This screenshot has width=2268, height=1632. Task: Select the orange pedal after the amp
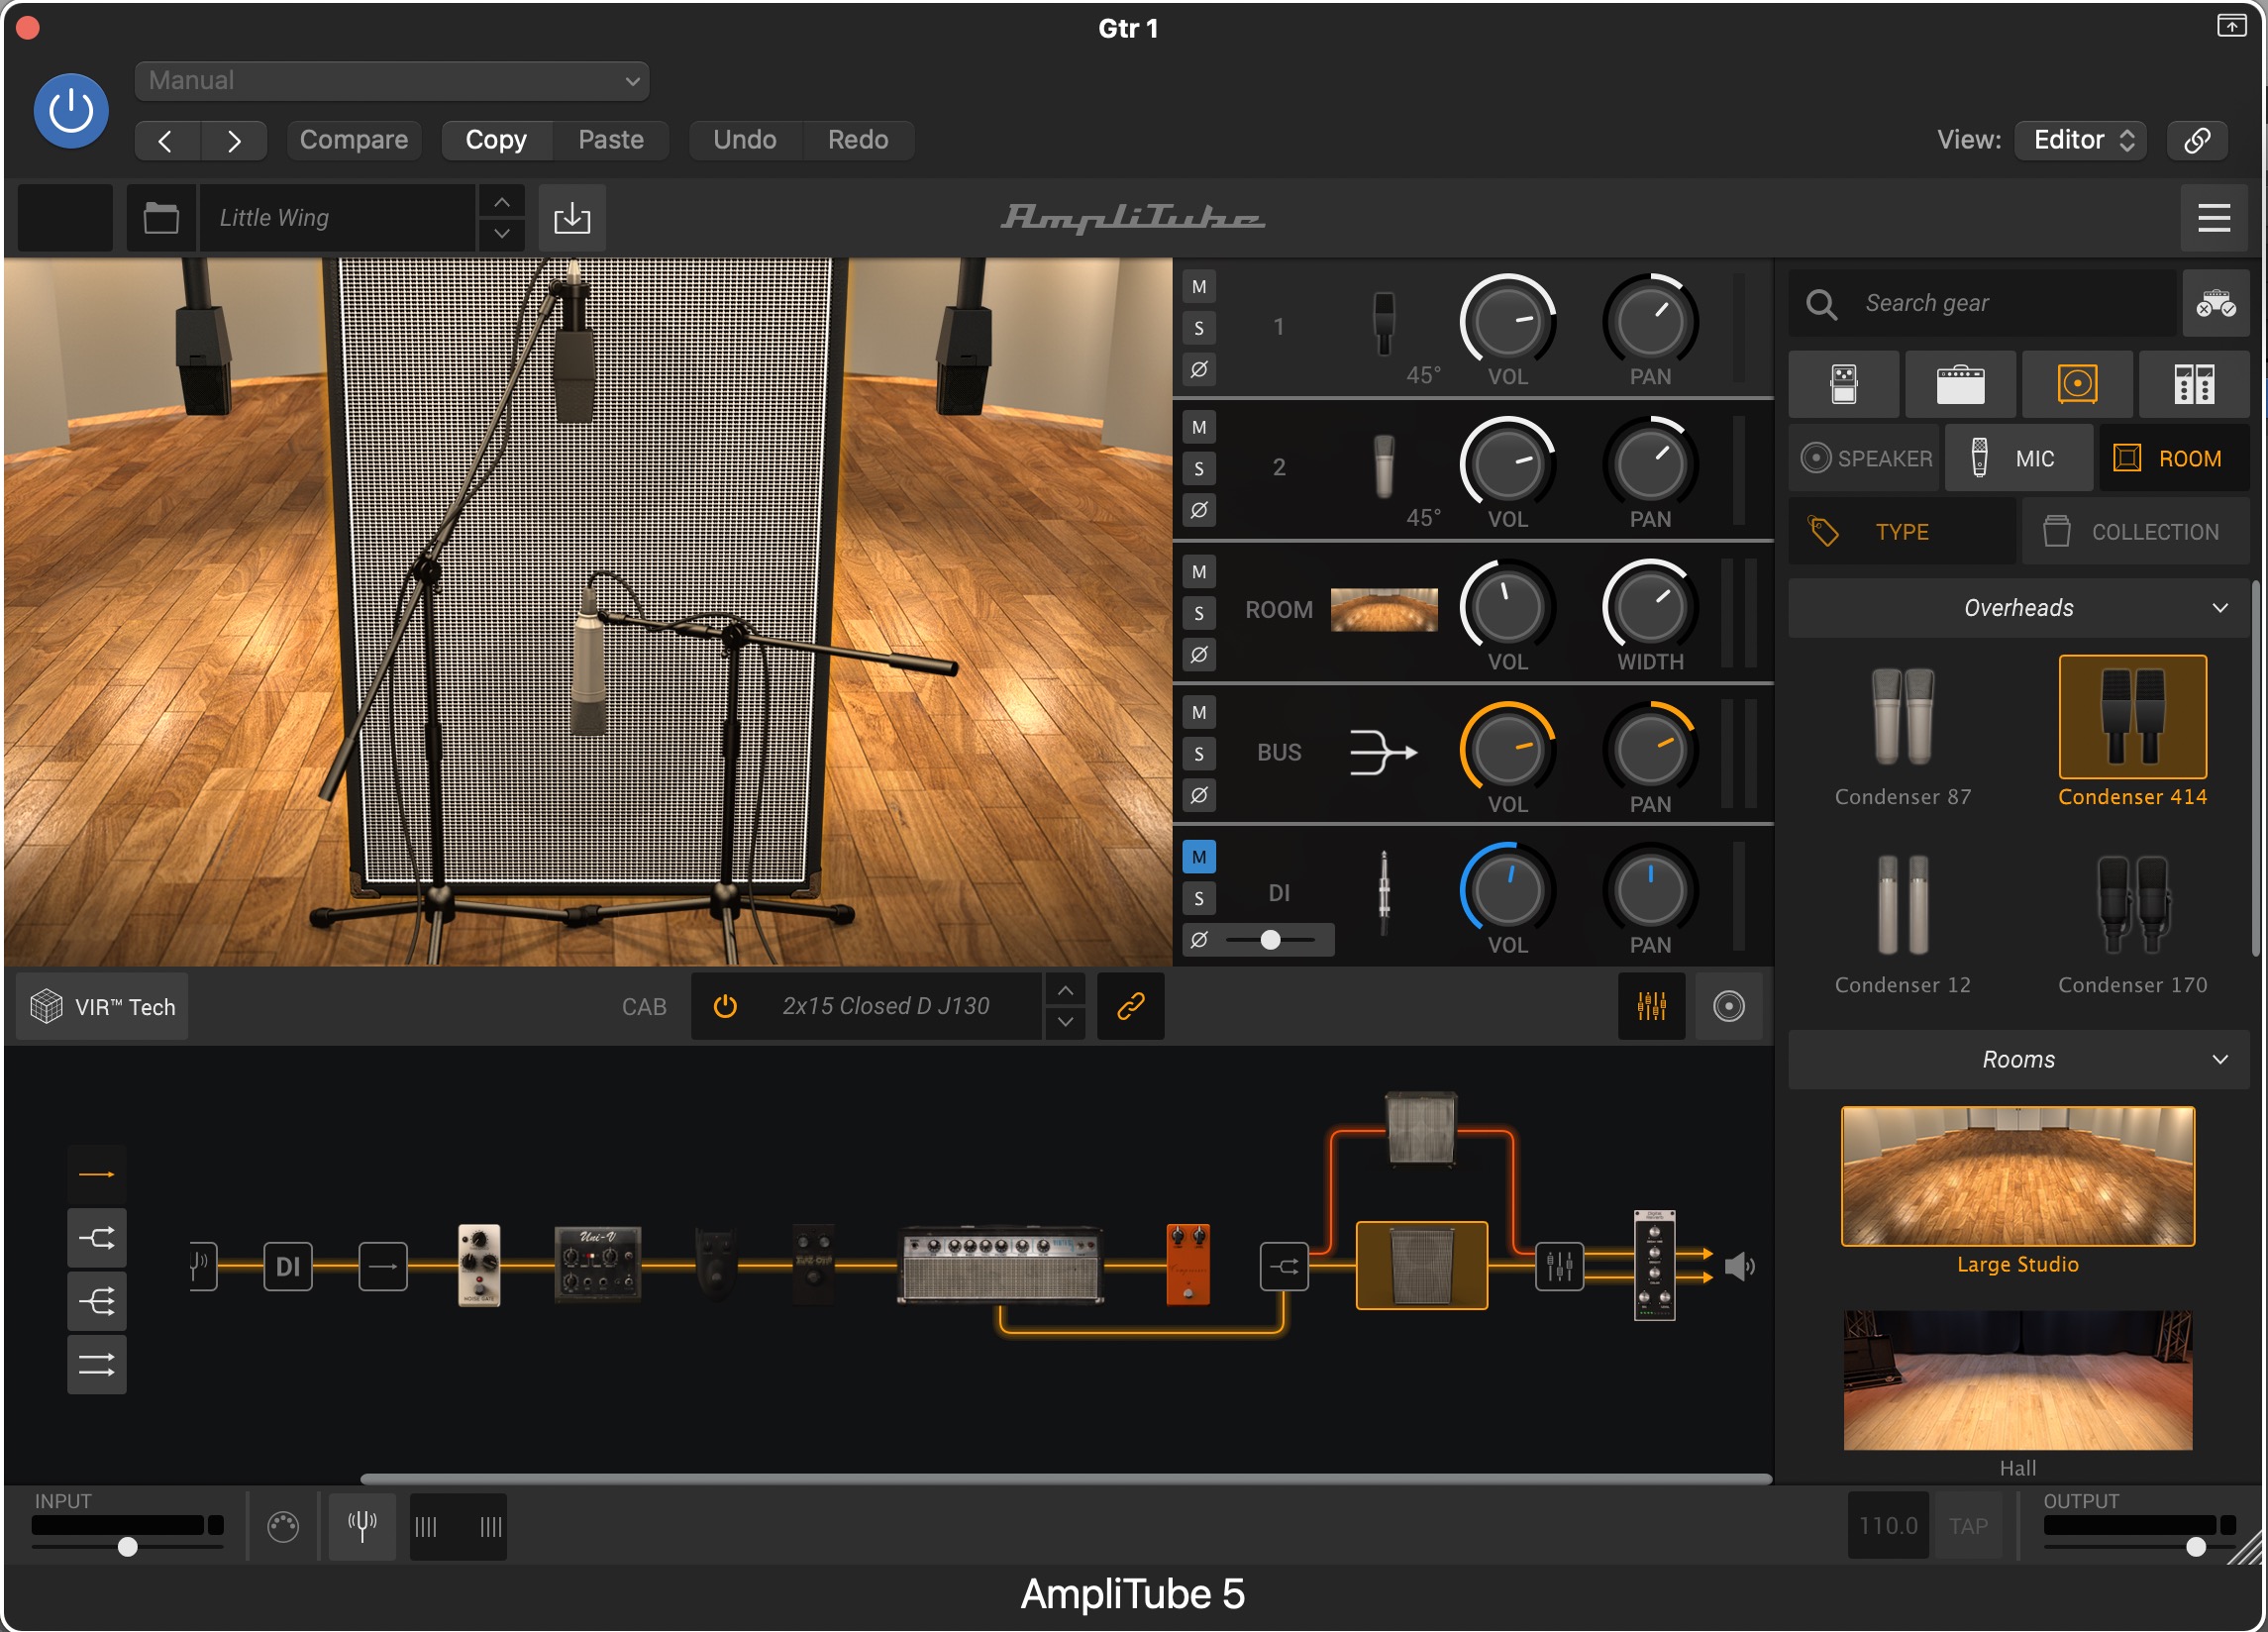click(x=1188, y=1265)
